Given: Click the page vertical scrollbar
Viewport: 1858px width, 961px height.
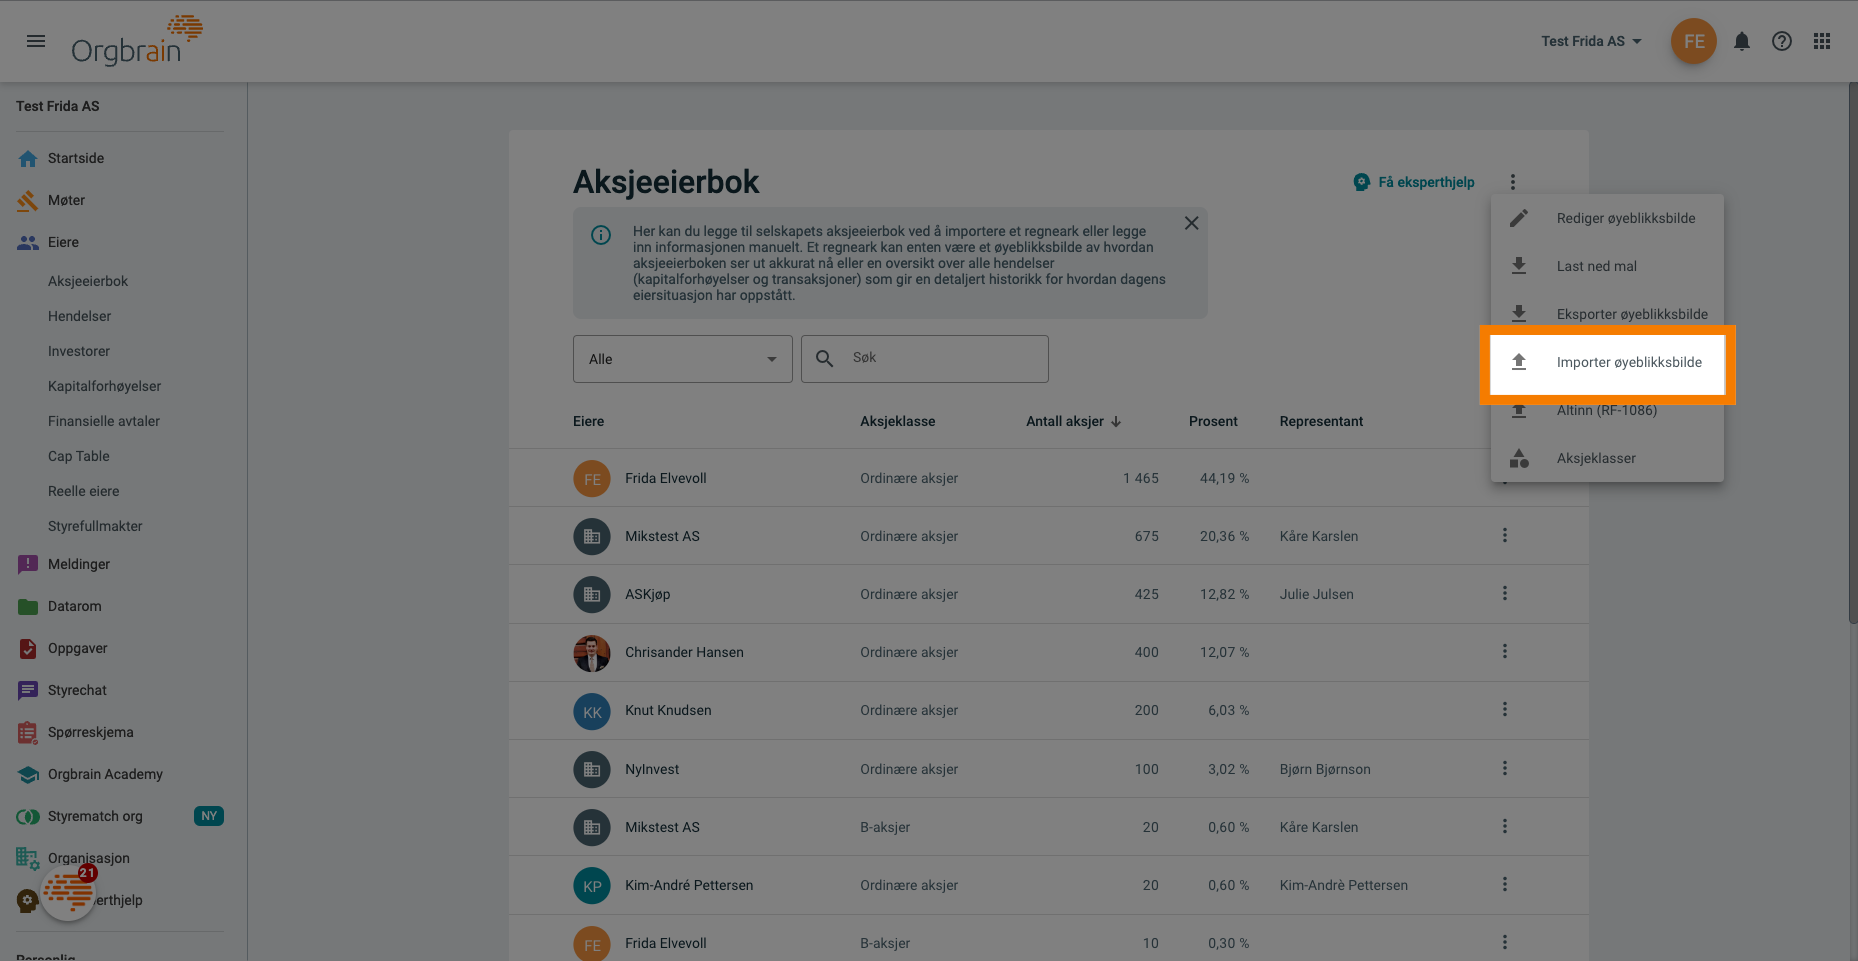Looking at the screenshot, I should (1853, 354).
